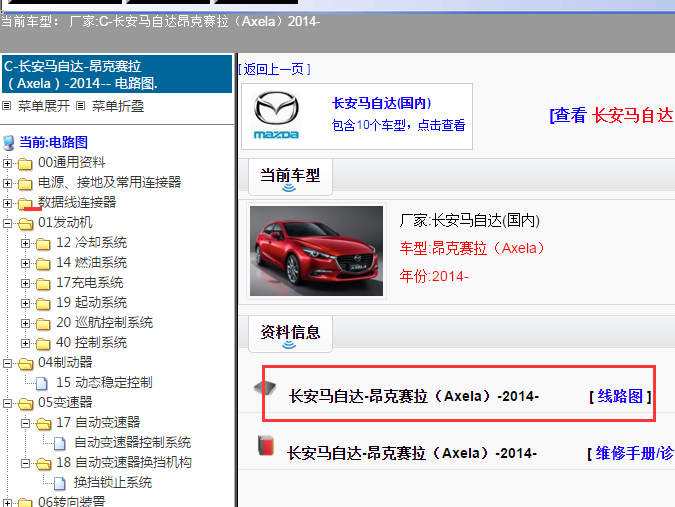
Task: Click the Mazda logo image
Action: [x=276, y=115]
